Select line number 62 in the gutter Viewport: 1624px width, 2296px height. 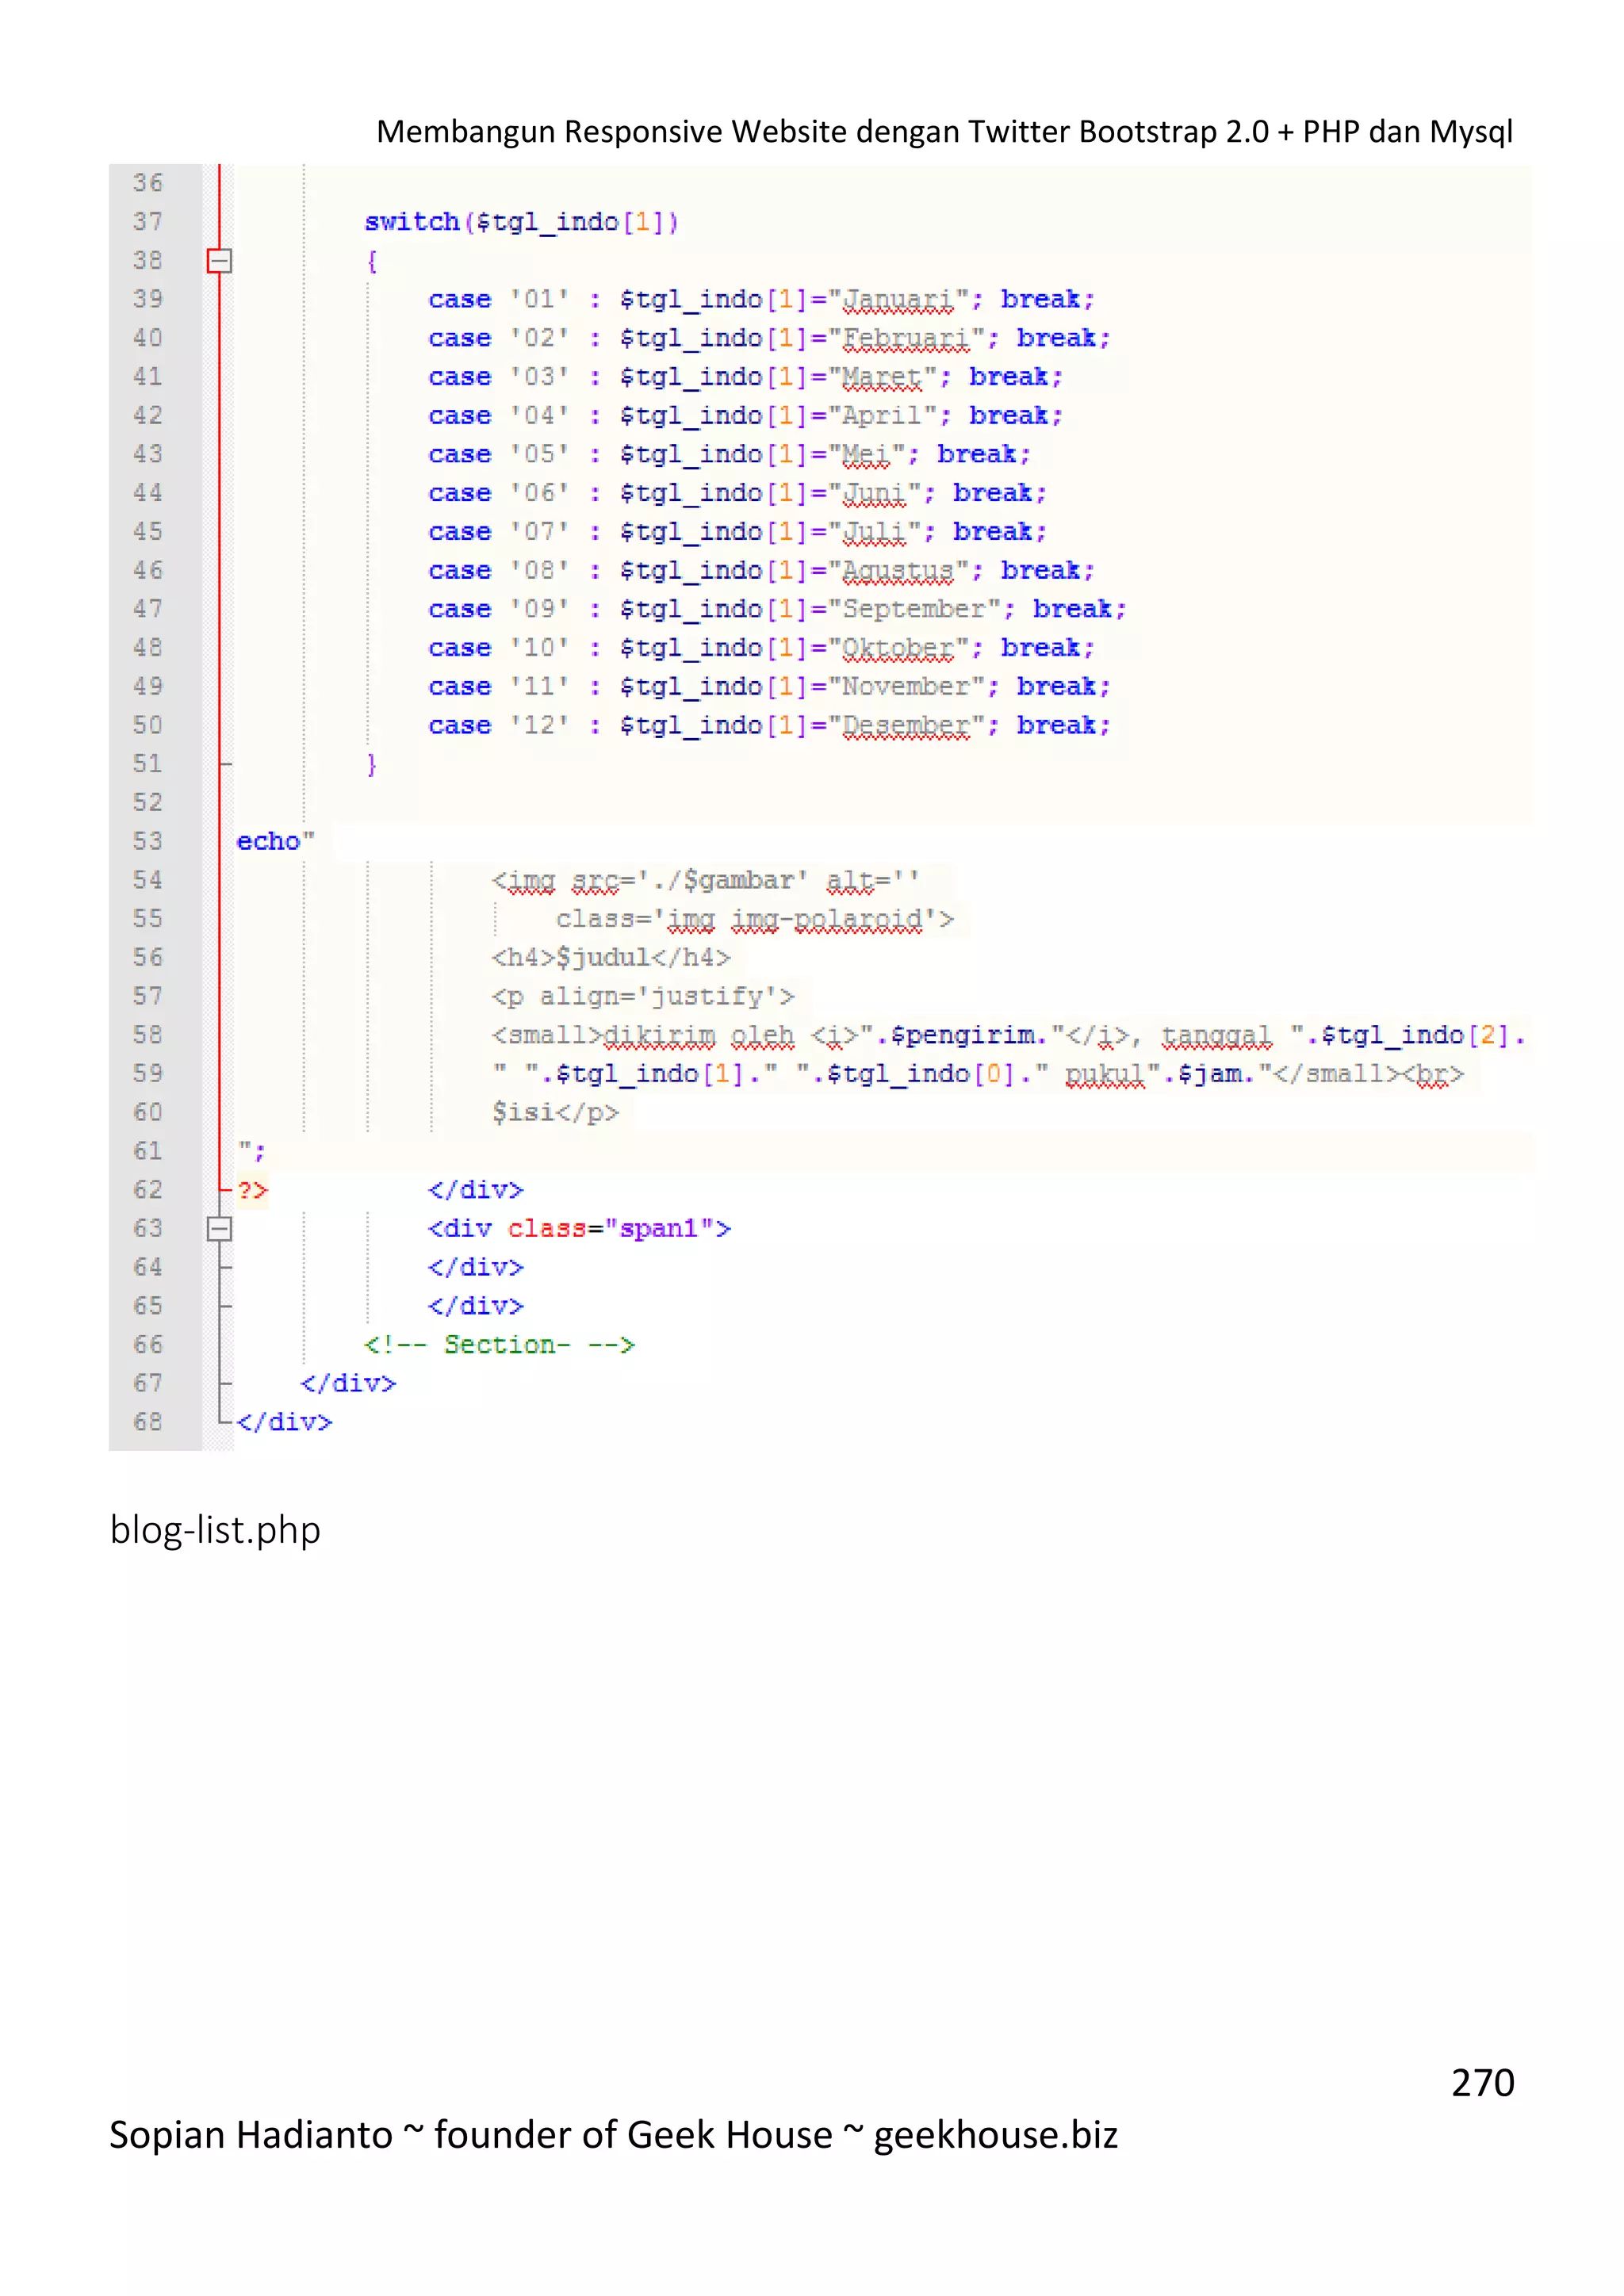click(x=148, y=1190)
